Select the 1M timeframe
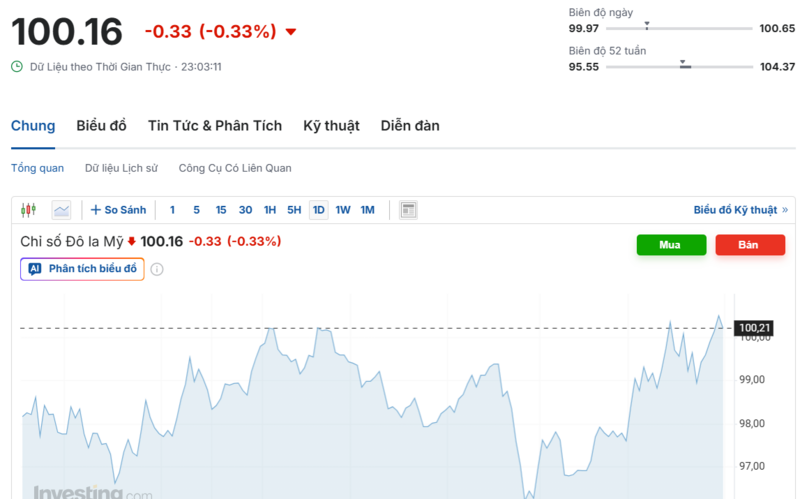Viewport: 800px width, 499px height. point(367,210)
